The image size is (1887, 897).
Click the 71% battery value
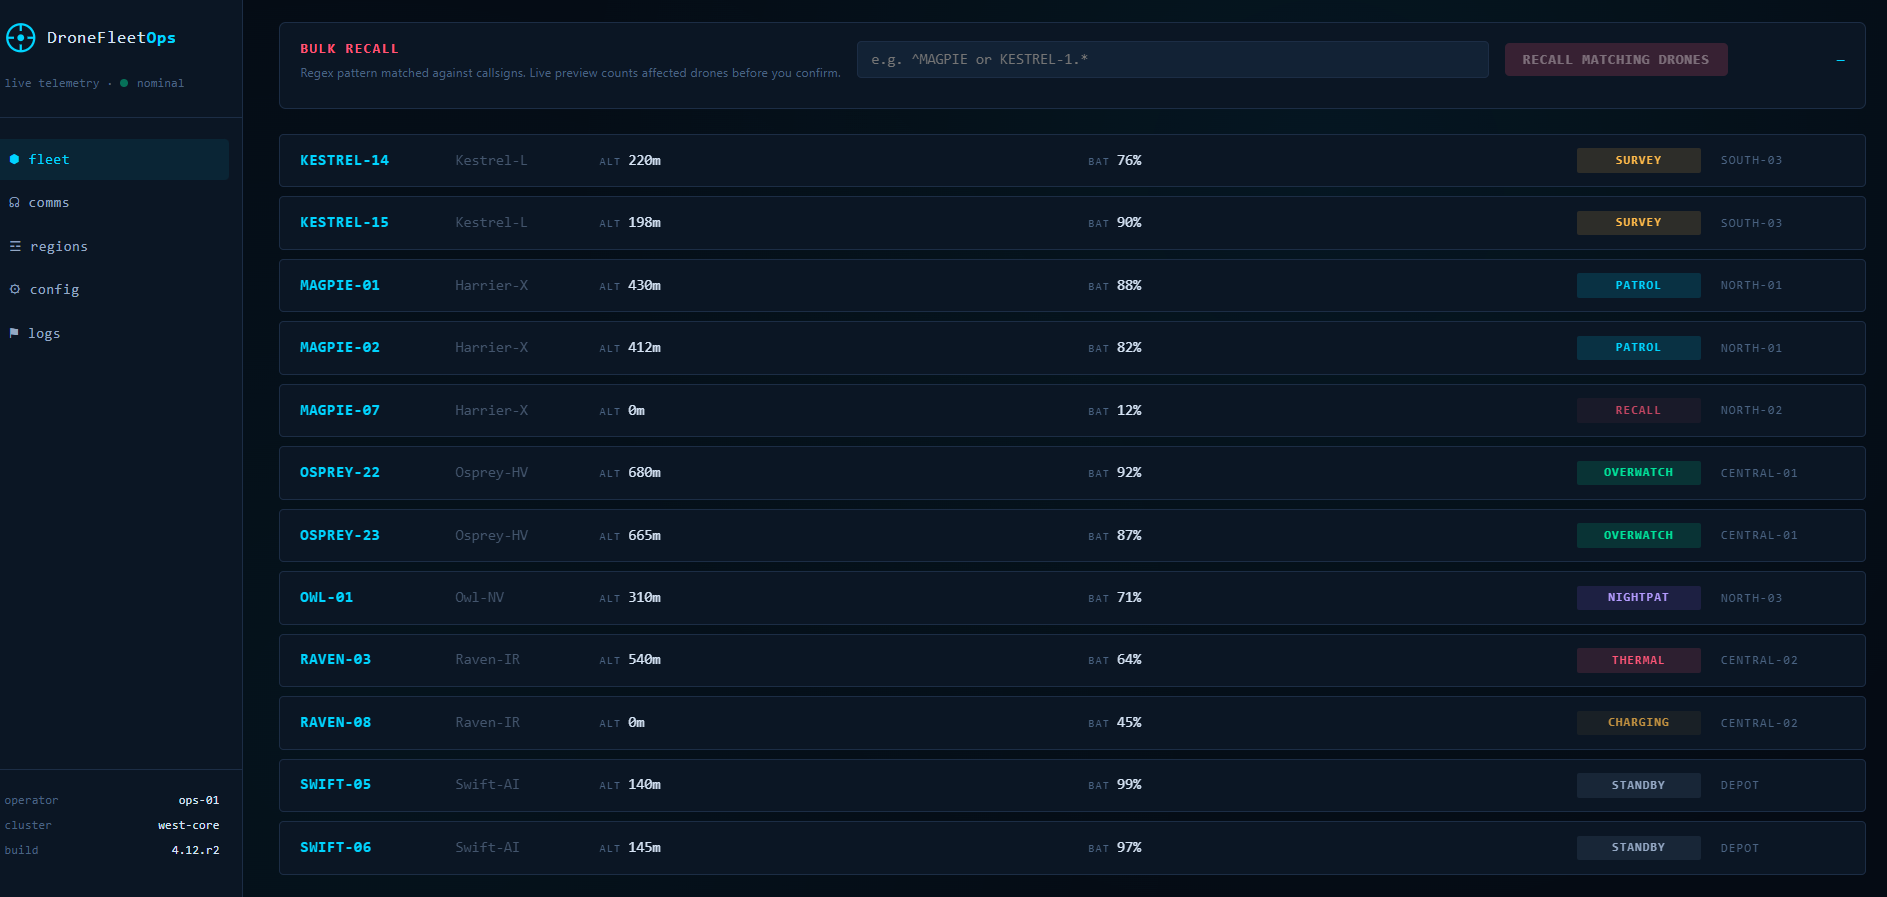click(1129, 598)
